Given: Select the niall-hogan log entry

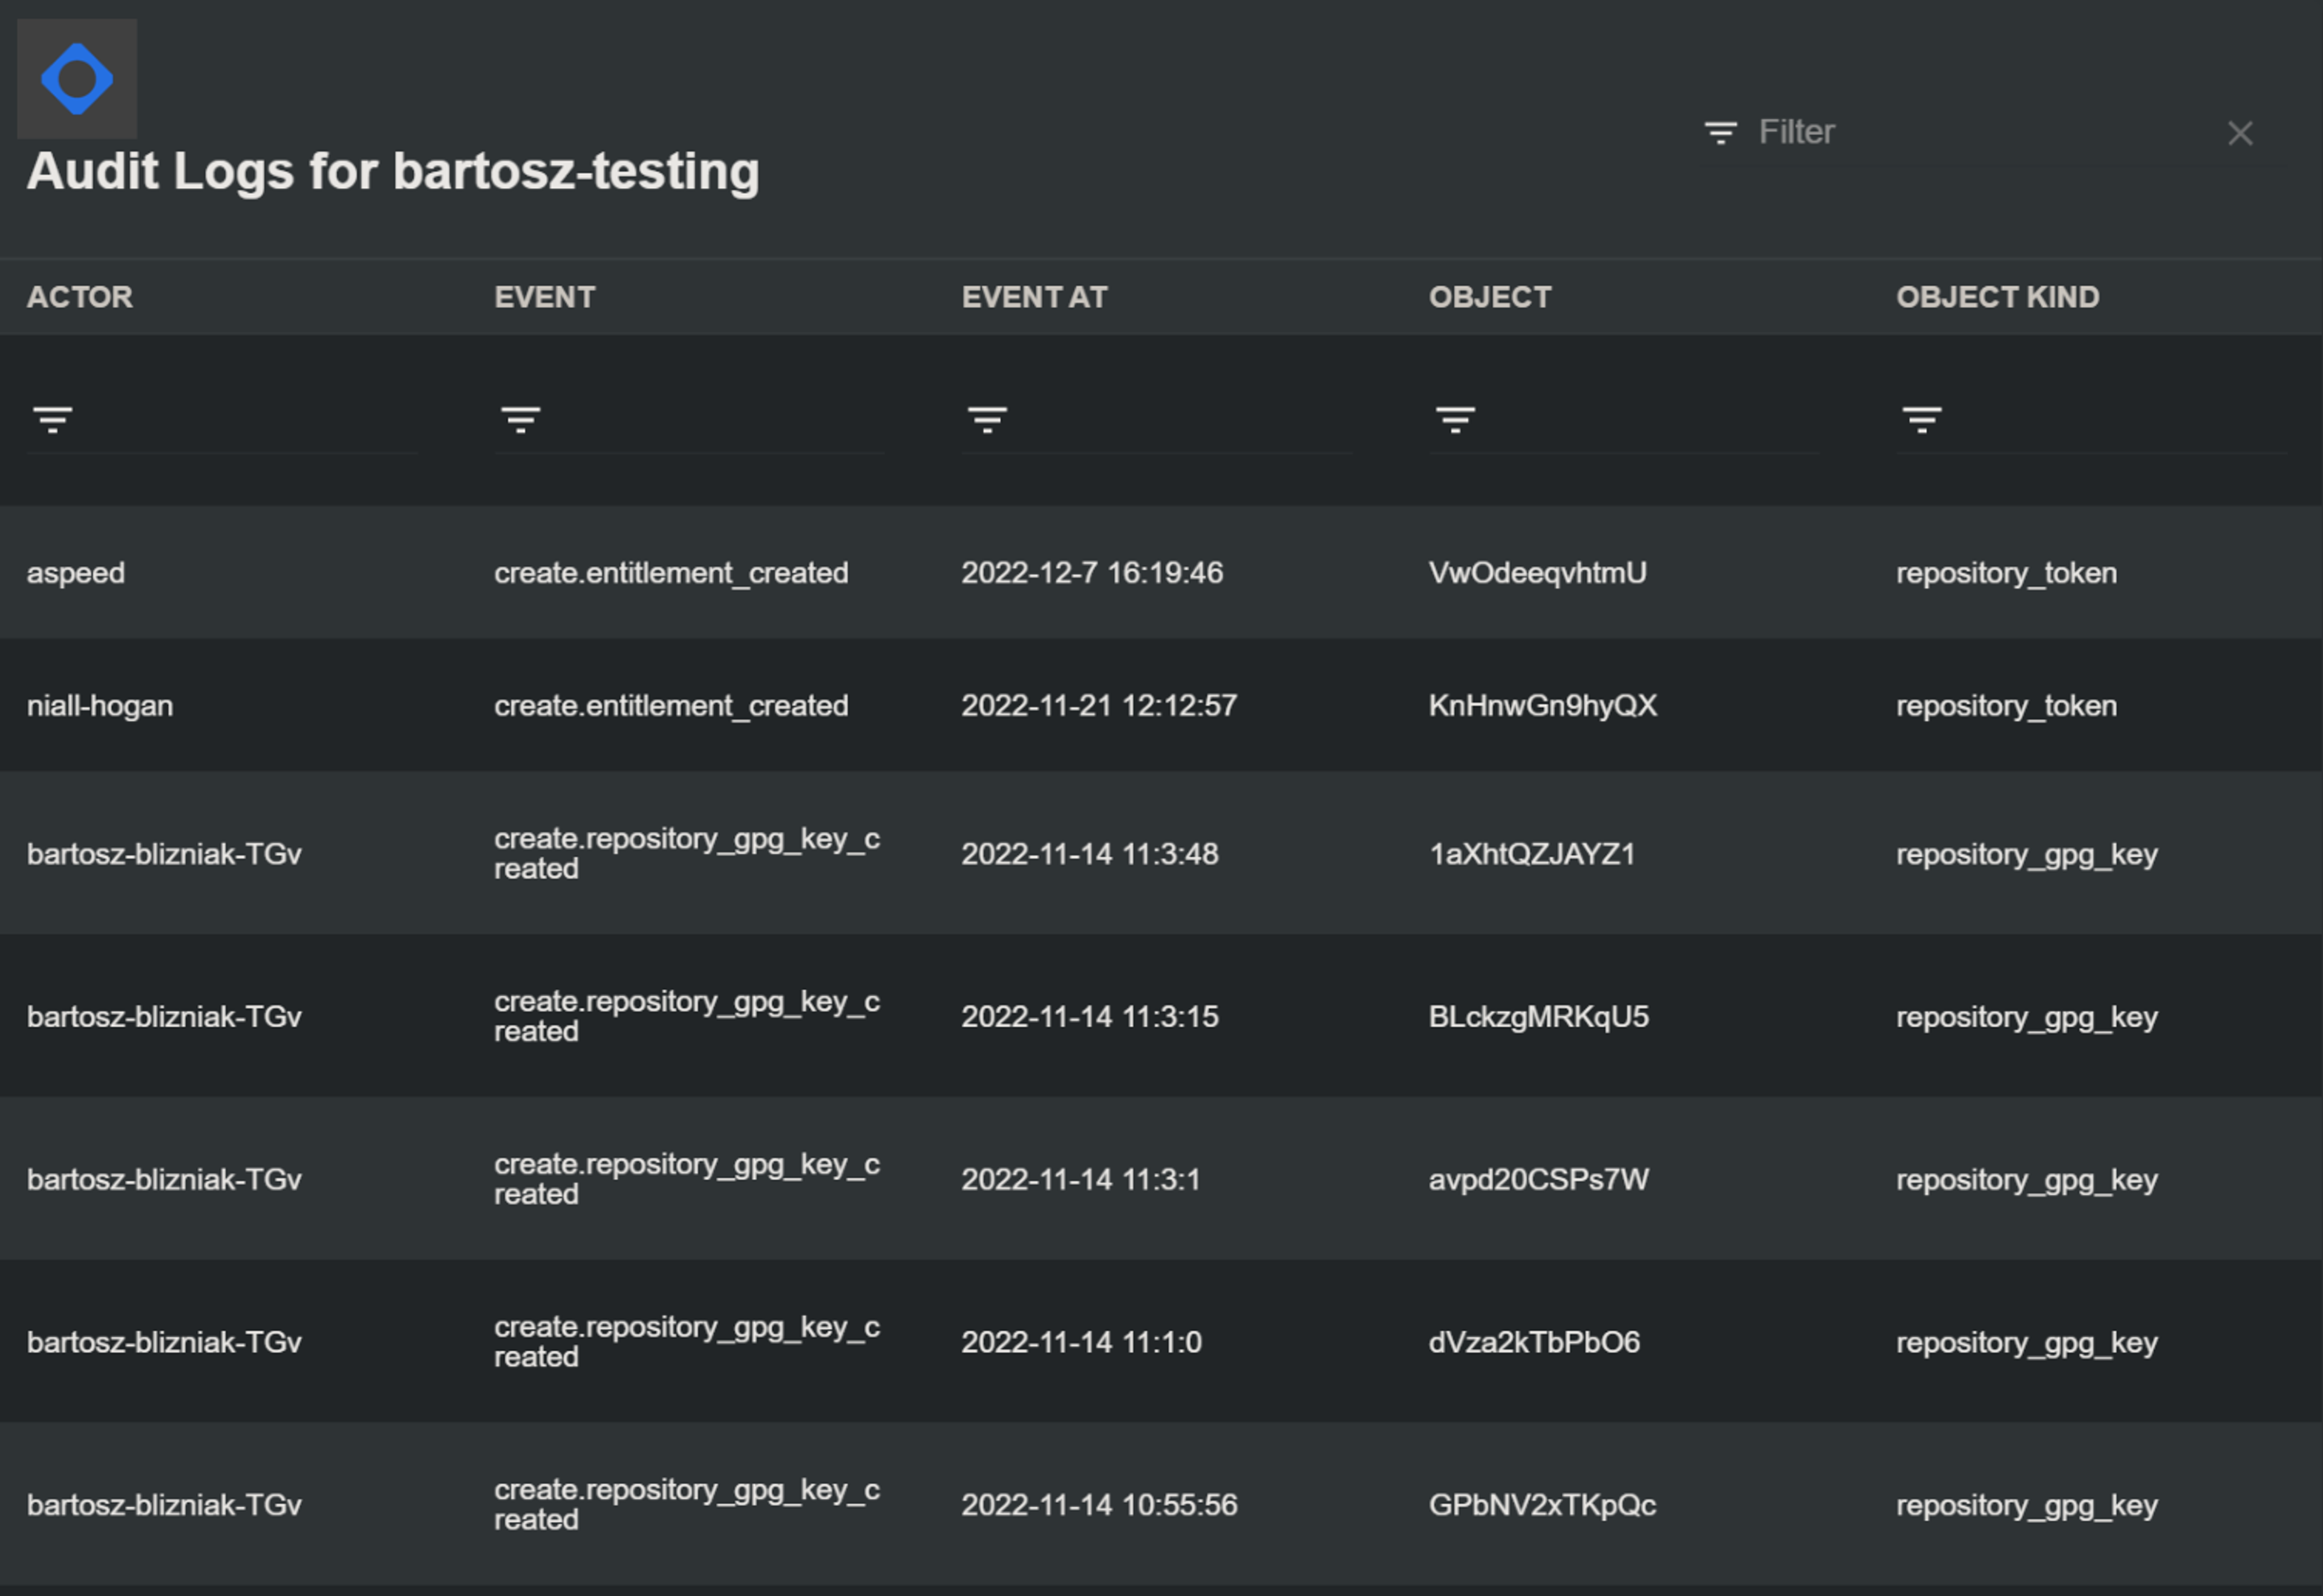Looking at the screenshot, I should [x=100, y=706].
